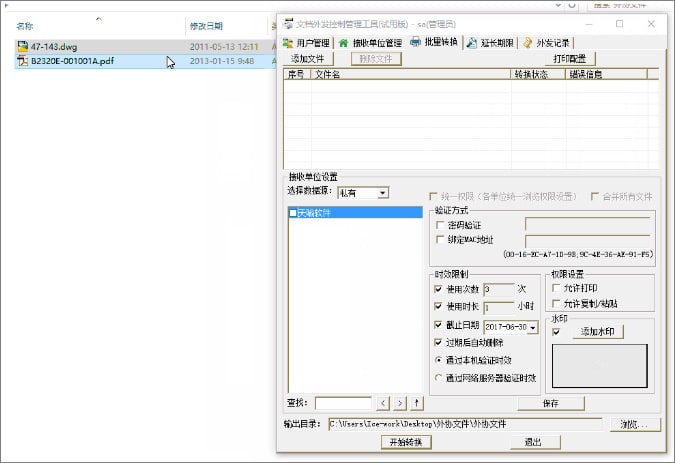Click the 输出目录 path field
675x463 pixels.
[465, 424]
